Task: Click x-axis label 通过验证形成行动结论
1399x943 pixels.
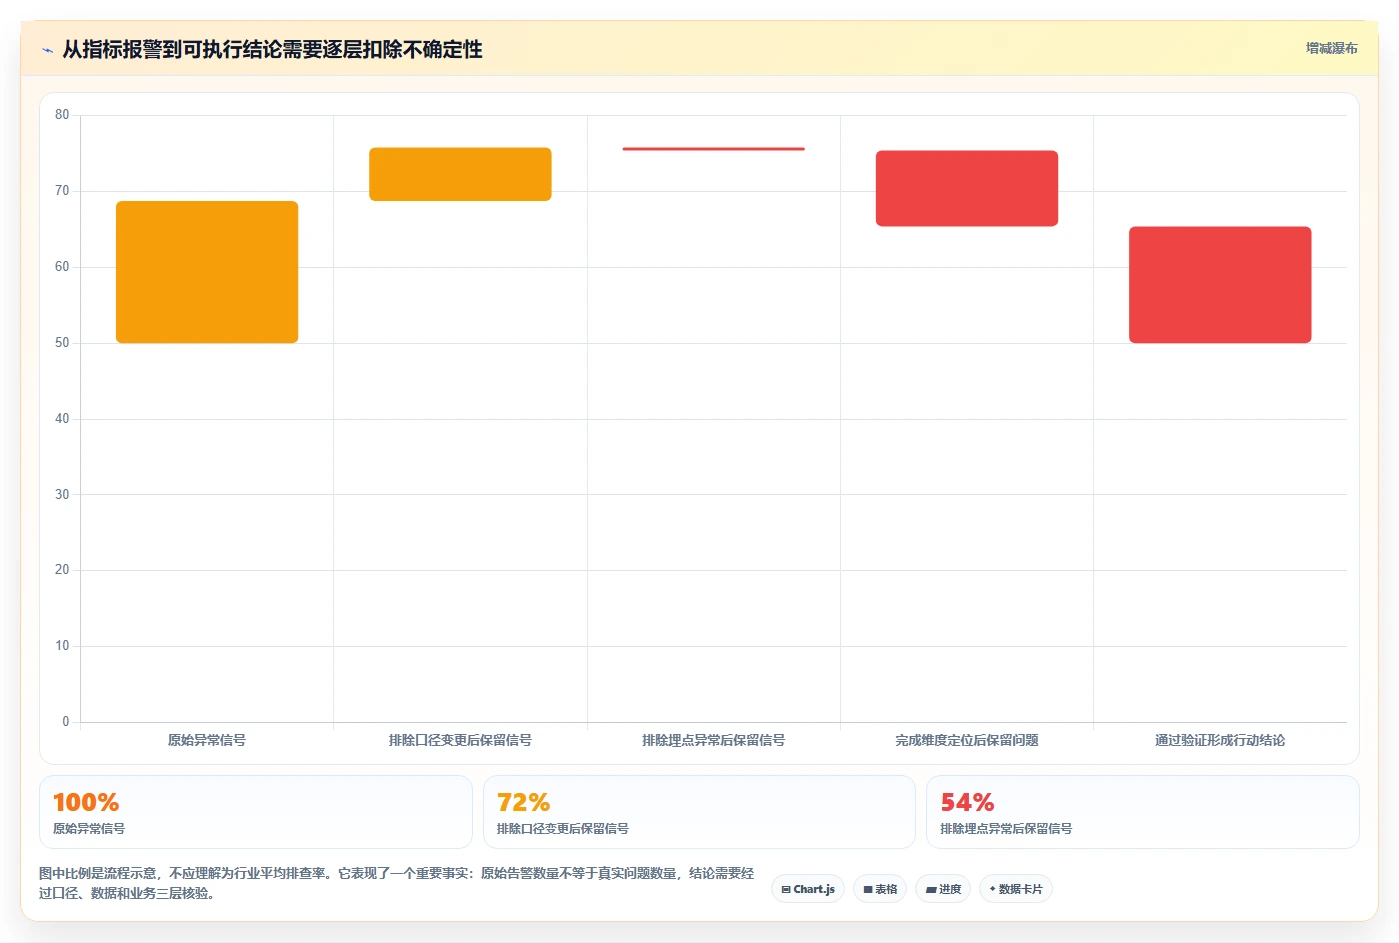Action: [1220, 740]
